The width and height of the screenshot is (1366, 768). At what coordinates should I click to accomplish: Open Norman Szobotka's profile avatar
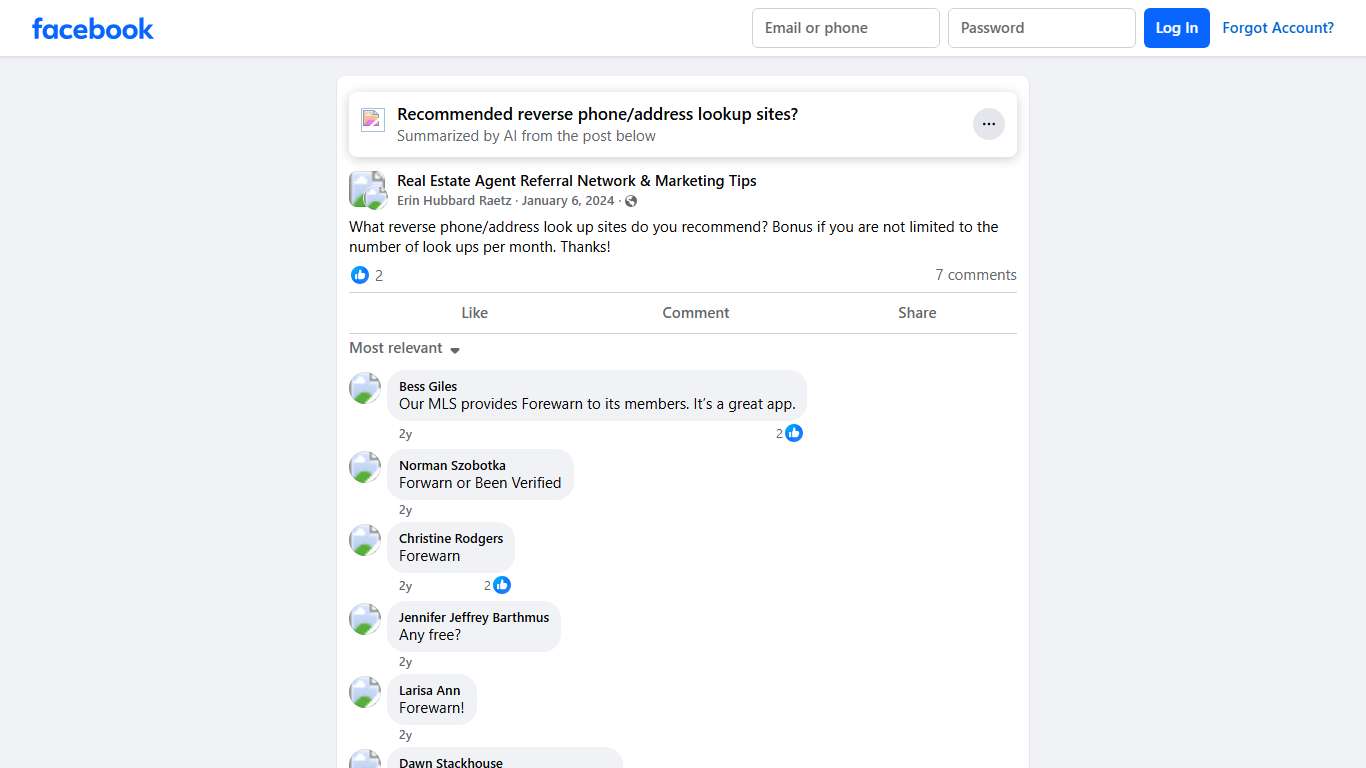[365, 467]
